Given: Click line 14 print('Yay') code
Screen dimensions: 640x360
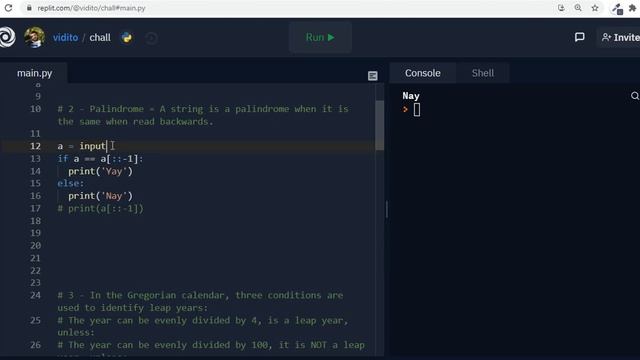Looking at the screenshot, I should coord(100,171).
